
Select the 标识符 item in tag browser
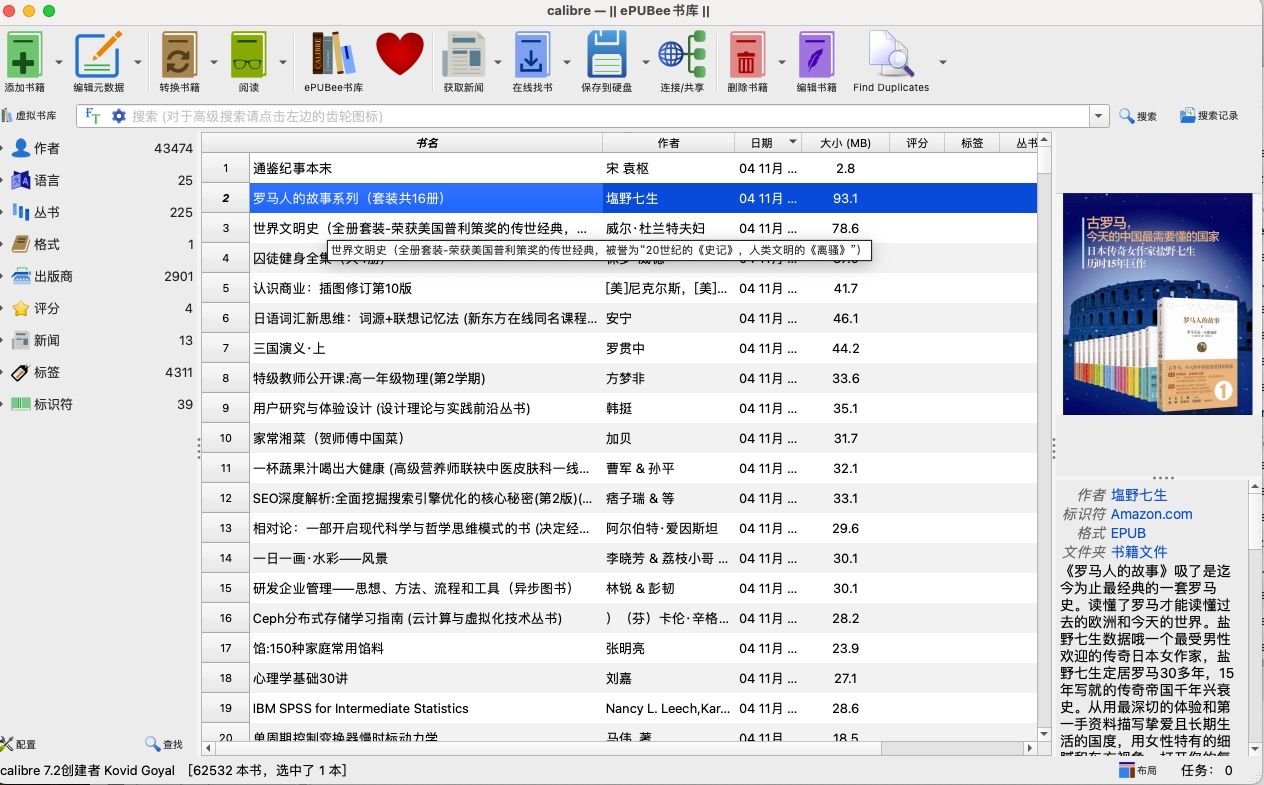[53, 404]
